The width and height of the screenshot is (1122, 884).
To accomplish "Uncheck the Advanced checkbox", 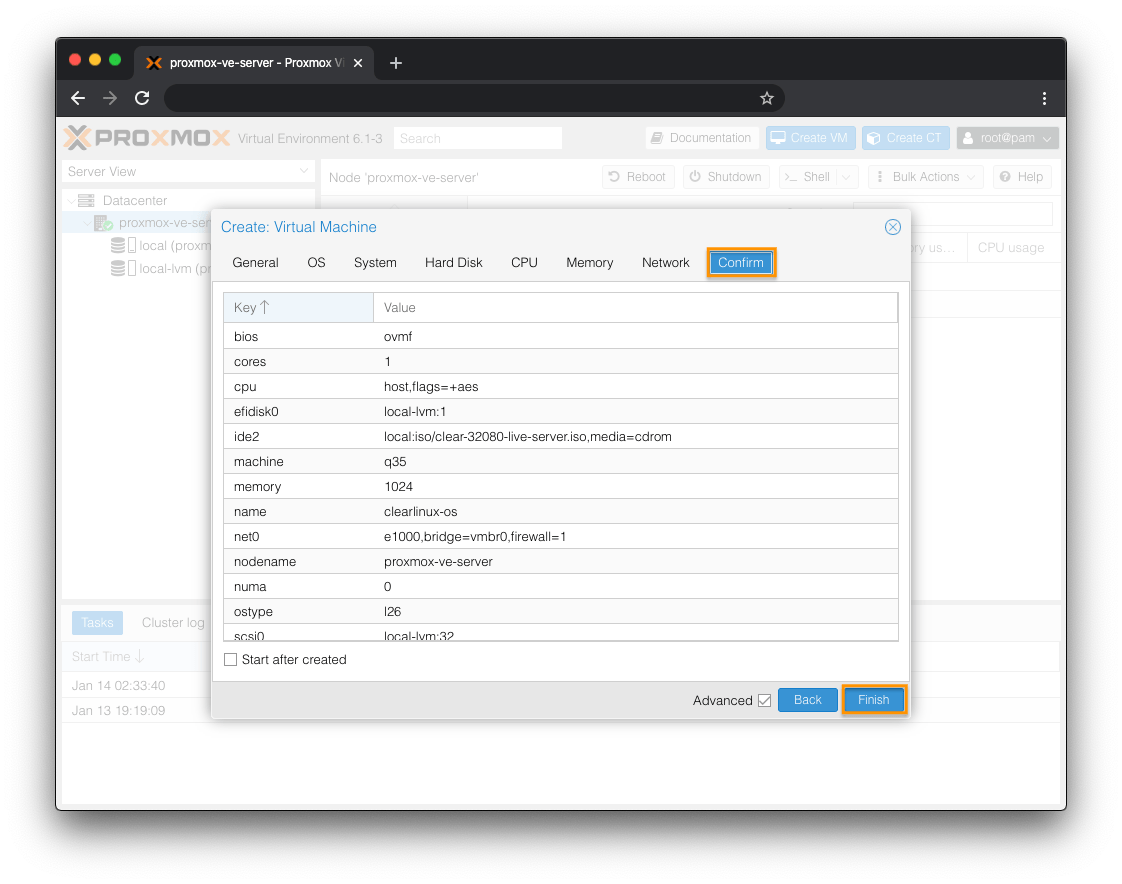I will pos(764,700).
